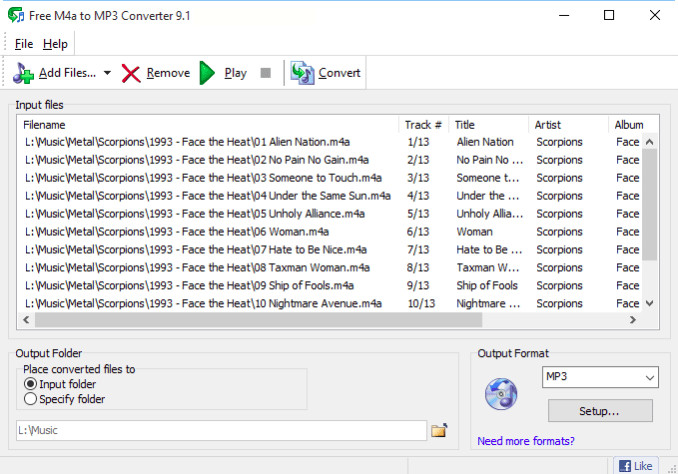The width and height of the screenshot is (678, 474).
Task: Click the track number 10/13 cell
Action: click(421, 304)
